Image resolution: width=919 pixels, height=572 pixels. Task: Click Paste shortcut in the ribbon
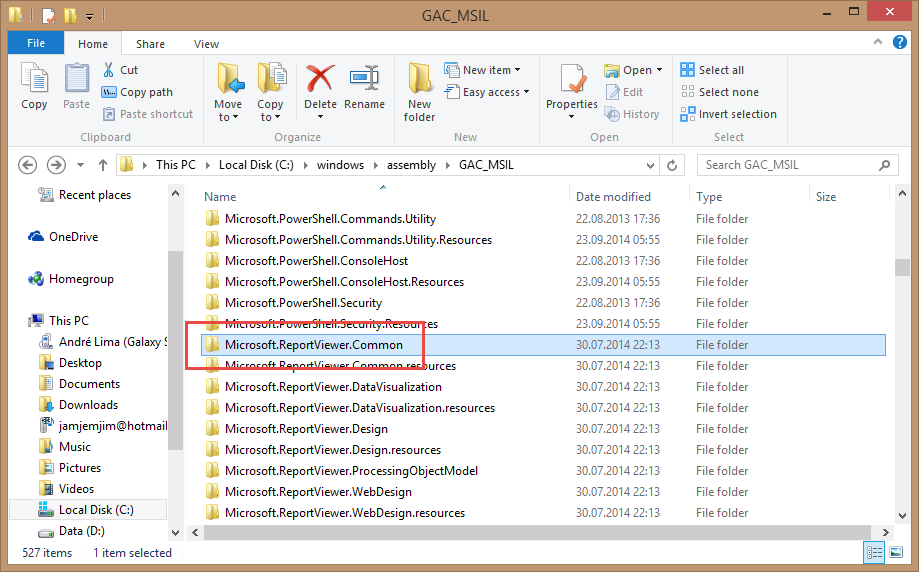[x=147, y=114]
